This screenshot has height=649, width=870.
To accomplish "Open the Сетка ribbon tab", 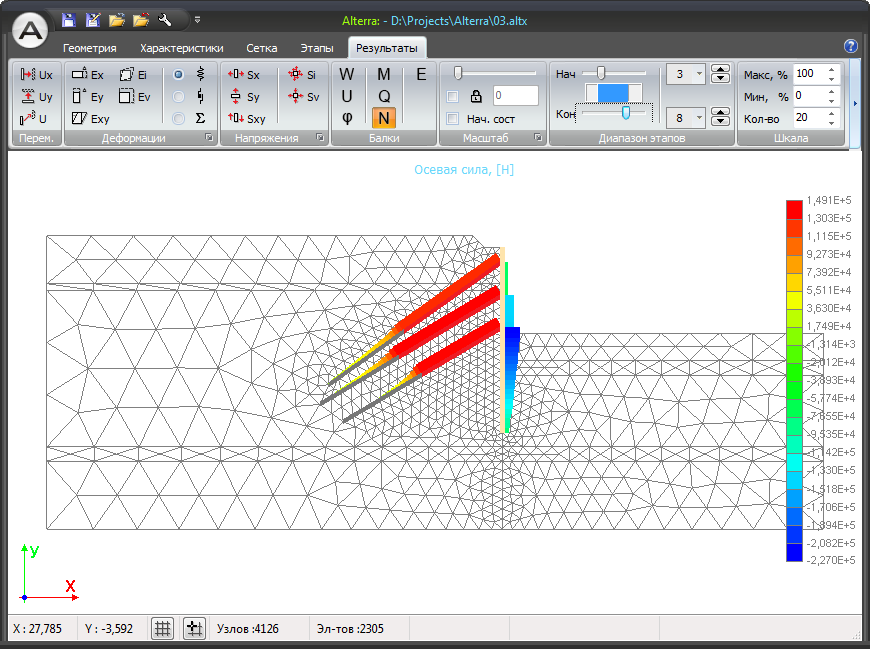I will point(262,48).
